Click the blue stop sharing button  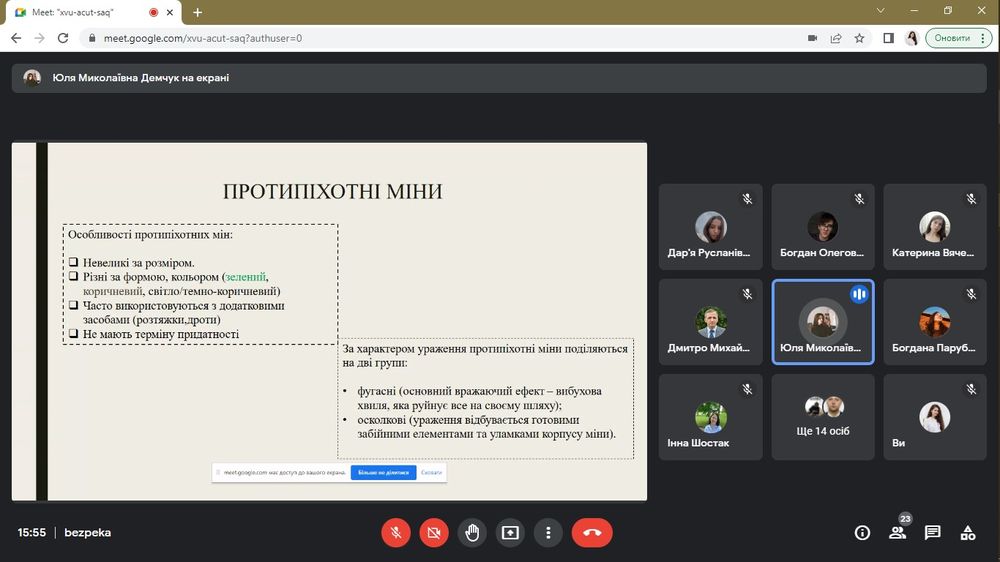coord(381,472)
